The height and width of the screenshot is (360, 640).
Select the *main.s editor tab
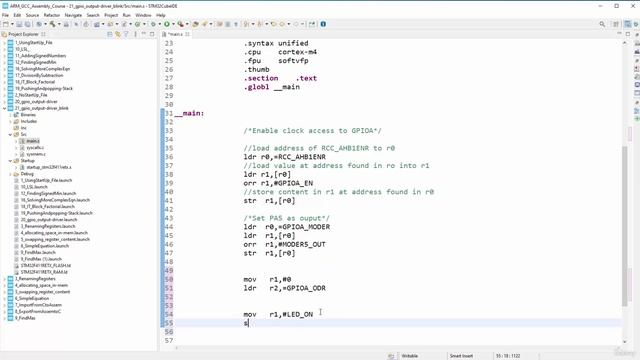point(176,34)
